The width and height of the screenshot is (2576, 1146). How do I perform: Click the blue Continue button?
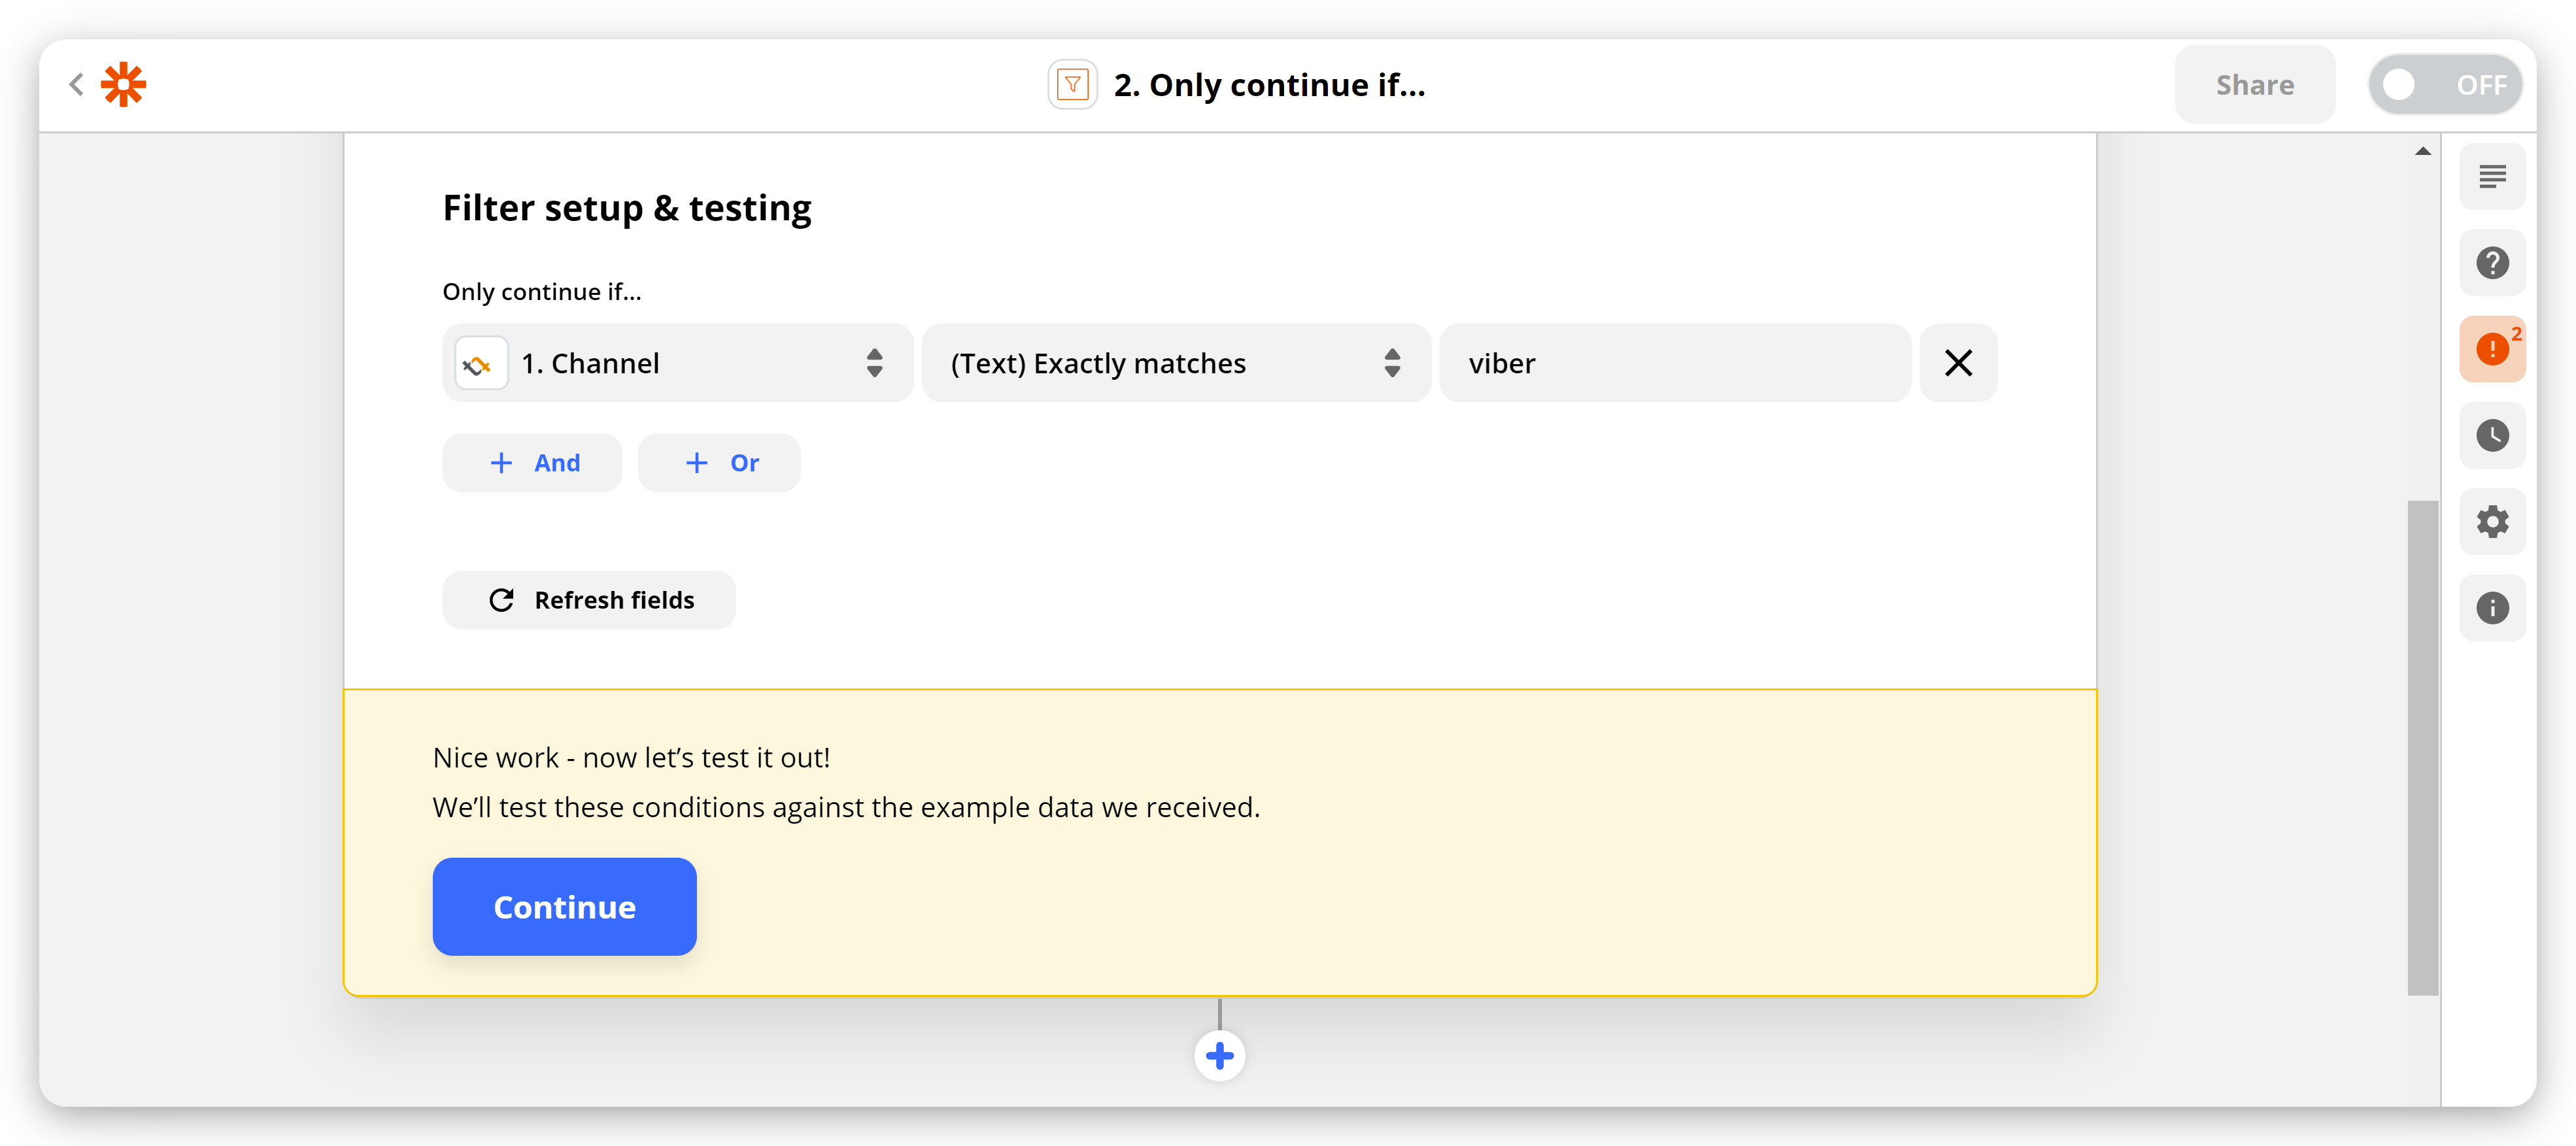tap(564, 907)
